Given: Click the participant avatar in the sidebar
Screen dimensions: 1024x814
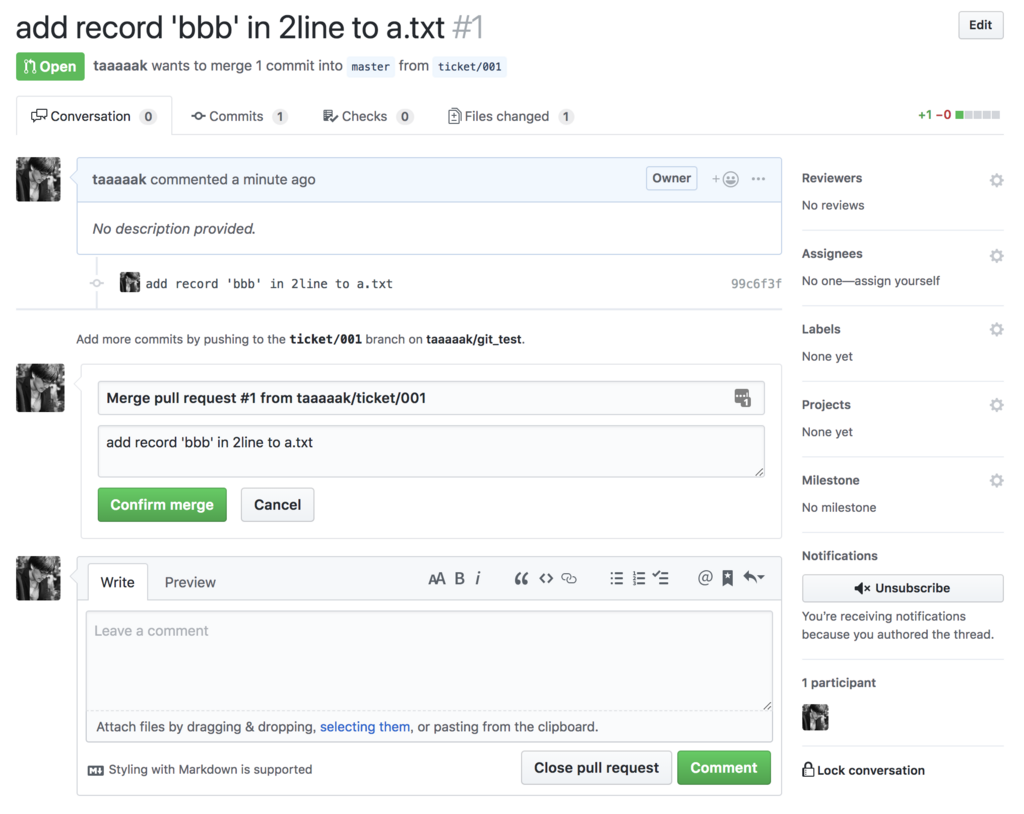Looking at the screenshot, I should pos(815,717).
